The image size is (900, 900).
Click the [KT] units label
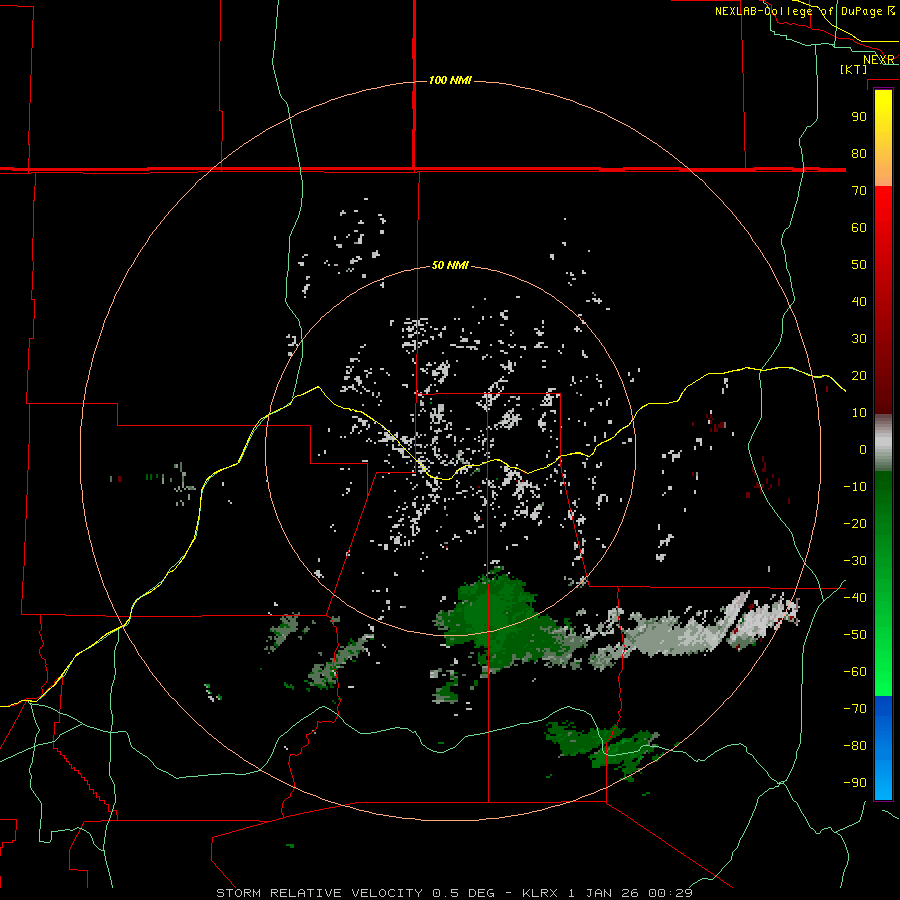click(x=853, y=69)
